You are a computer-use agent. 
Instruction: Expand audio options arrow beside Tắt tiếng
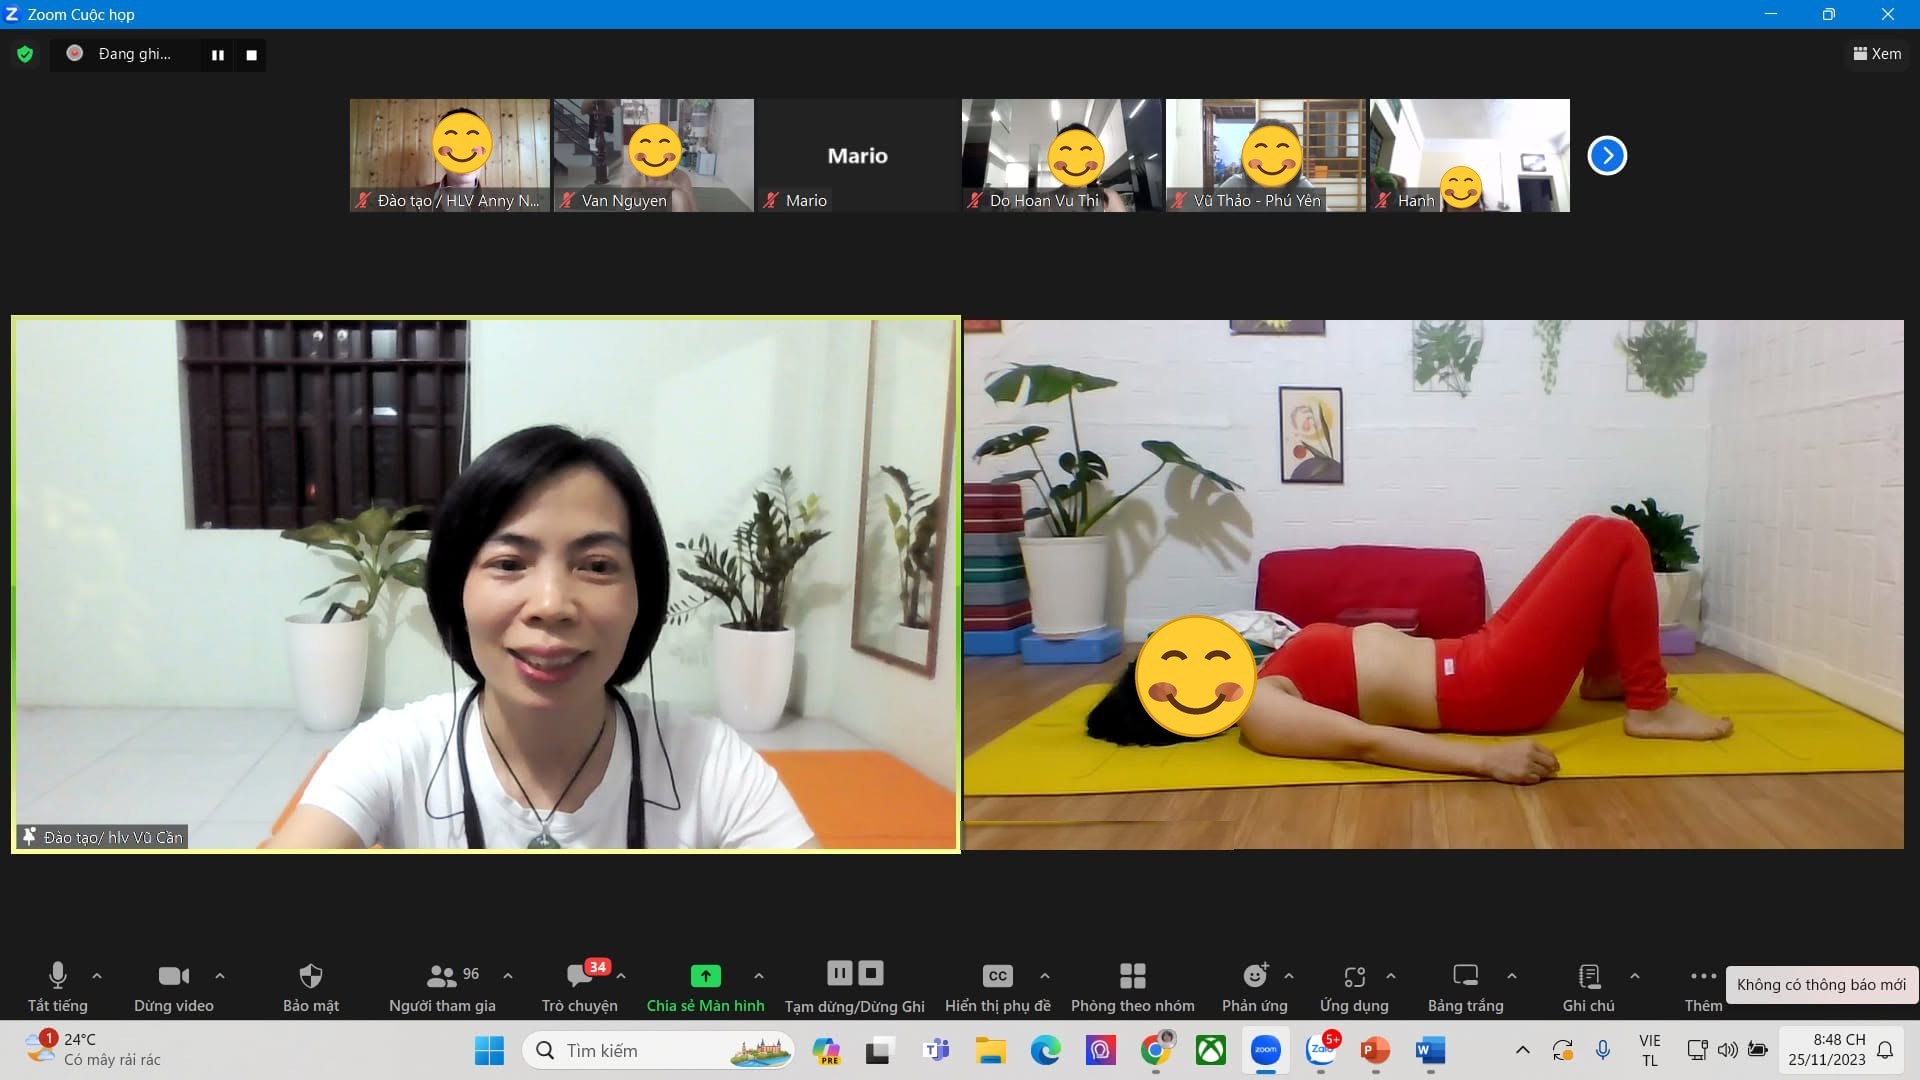point(97,975)
